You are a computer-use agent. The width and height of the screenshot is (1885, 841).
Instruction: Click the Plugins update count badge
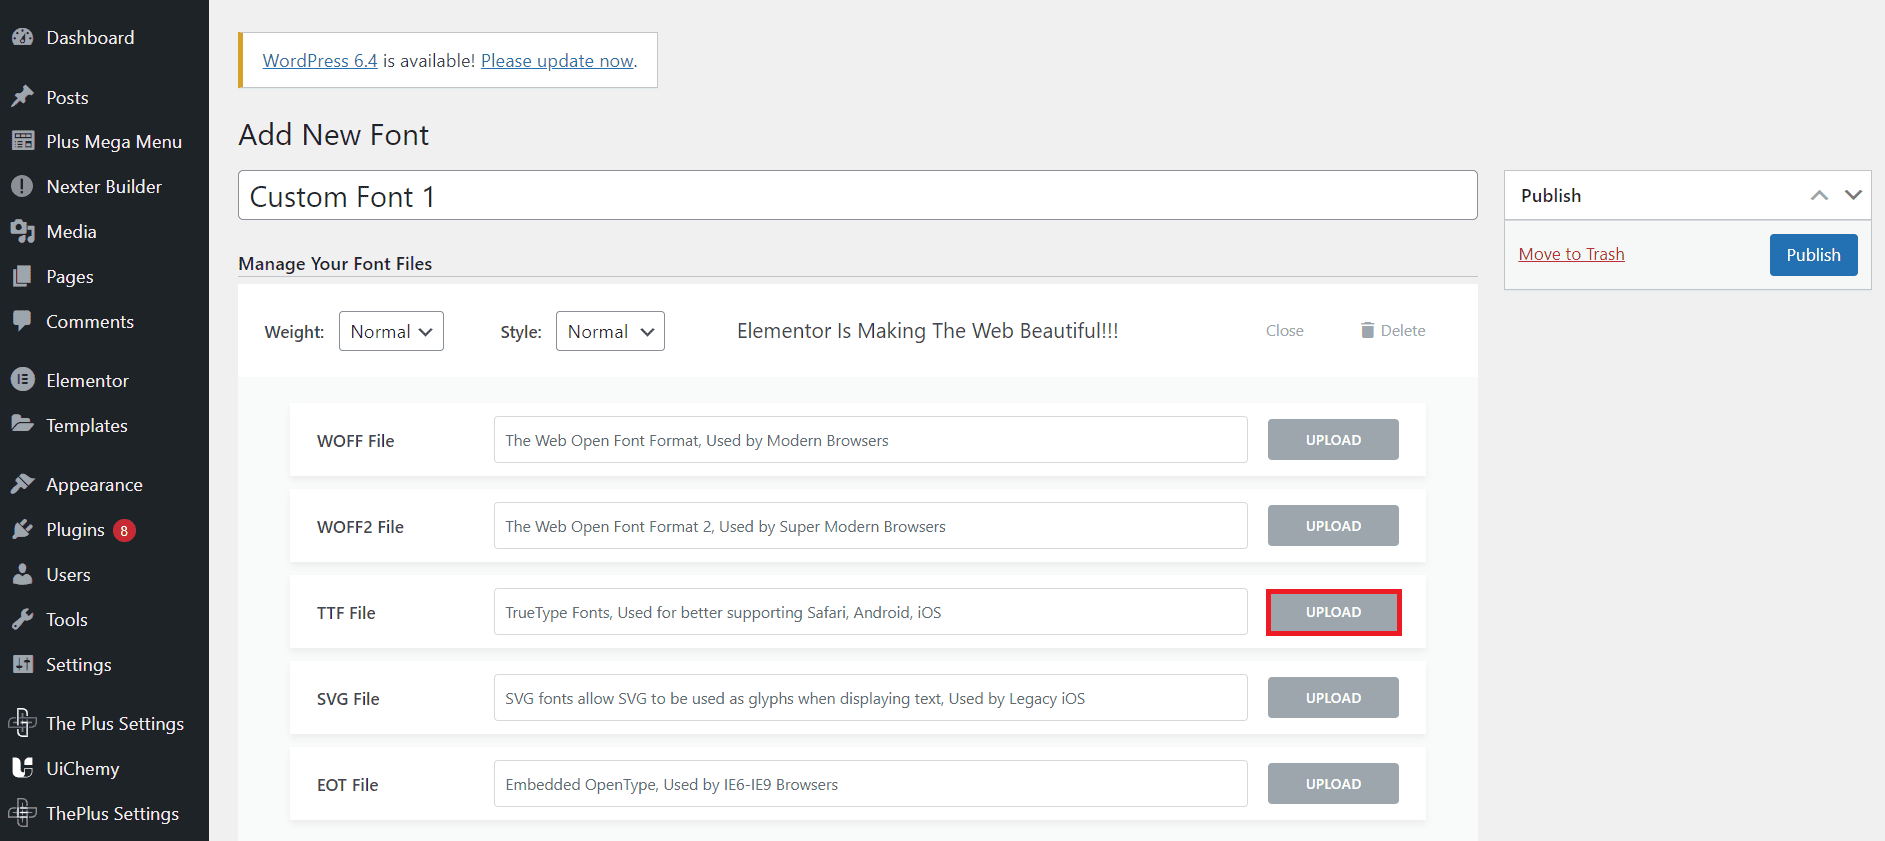coord(124,530)
